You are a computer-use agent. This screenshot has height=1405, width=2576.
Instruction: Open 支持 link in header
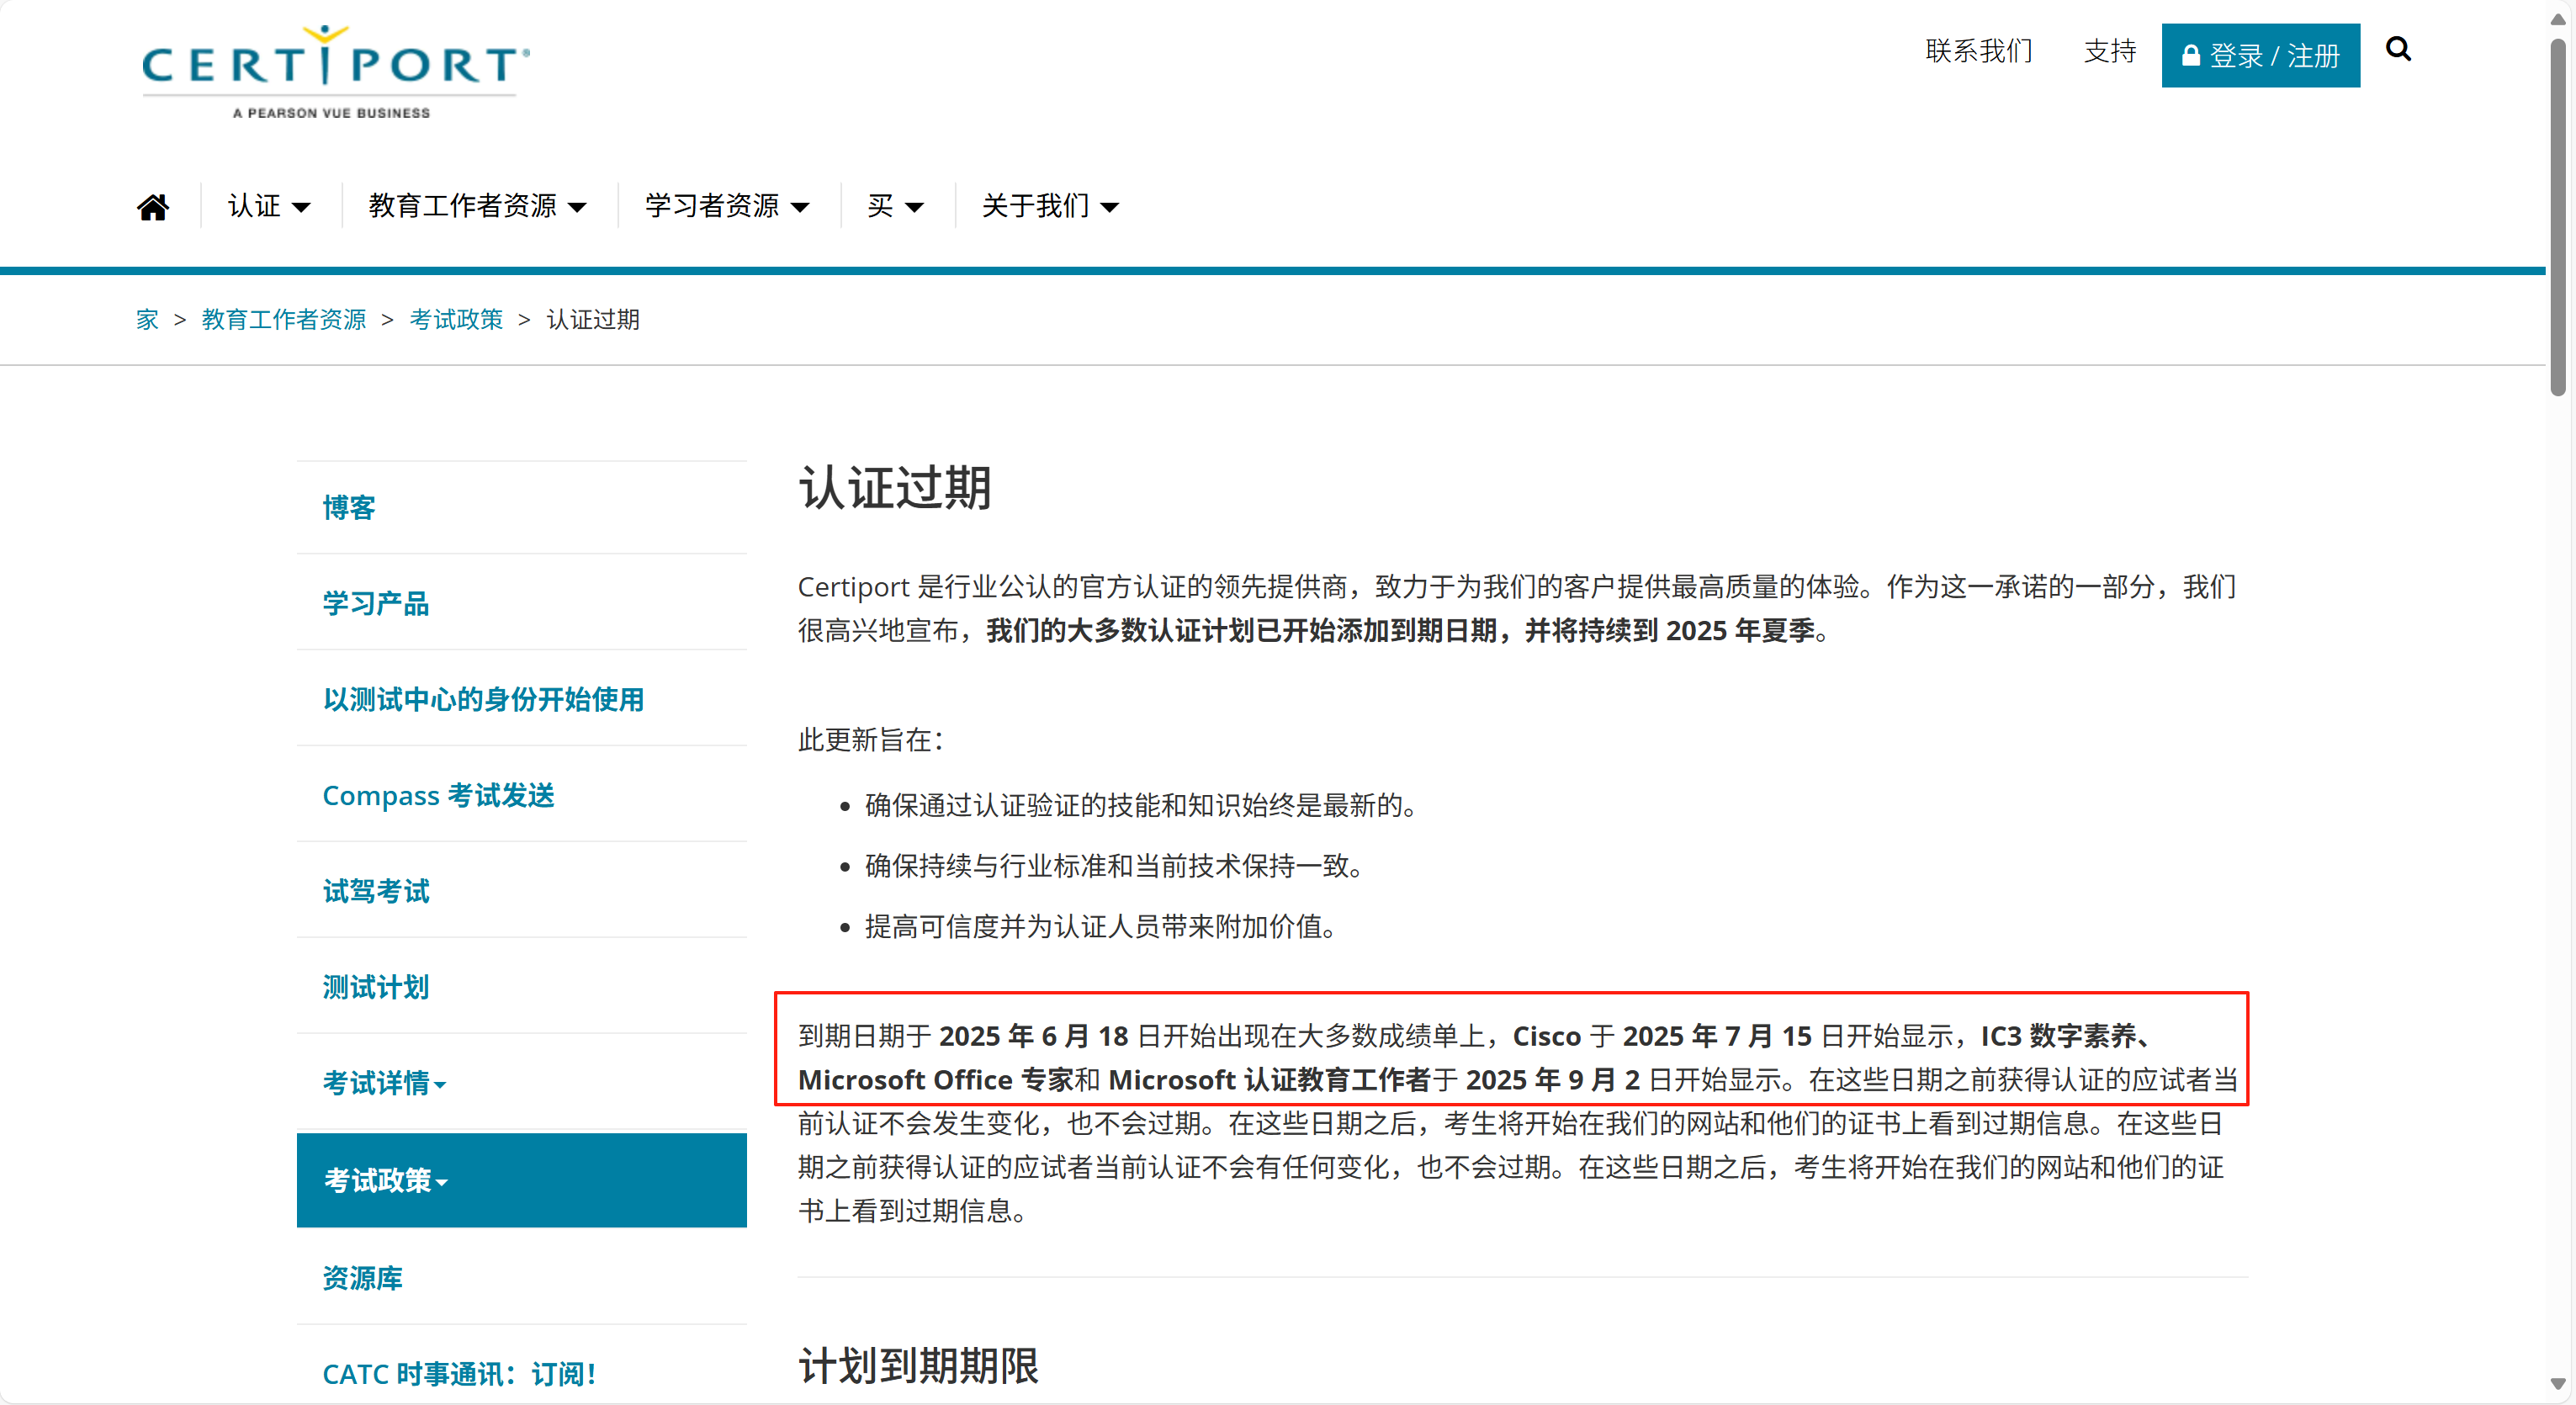point(2110,51)
